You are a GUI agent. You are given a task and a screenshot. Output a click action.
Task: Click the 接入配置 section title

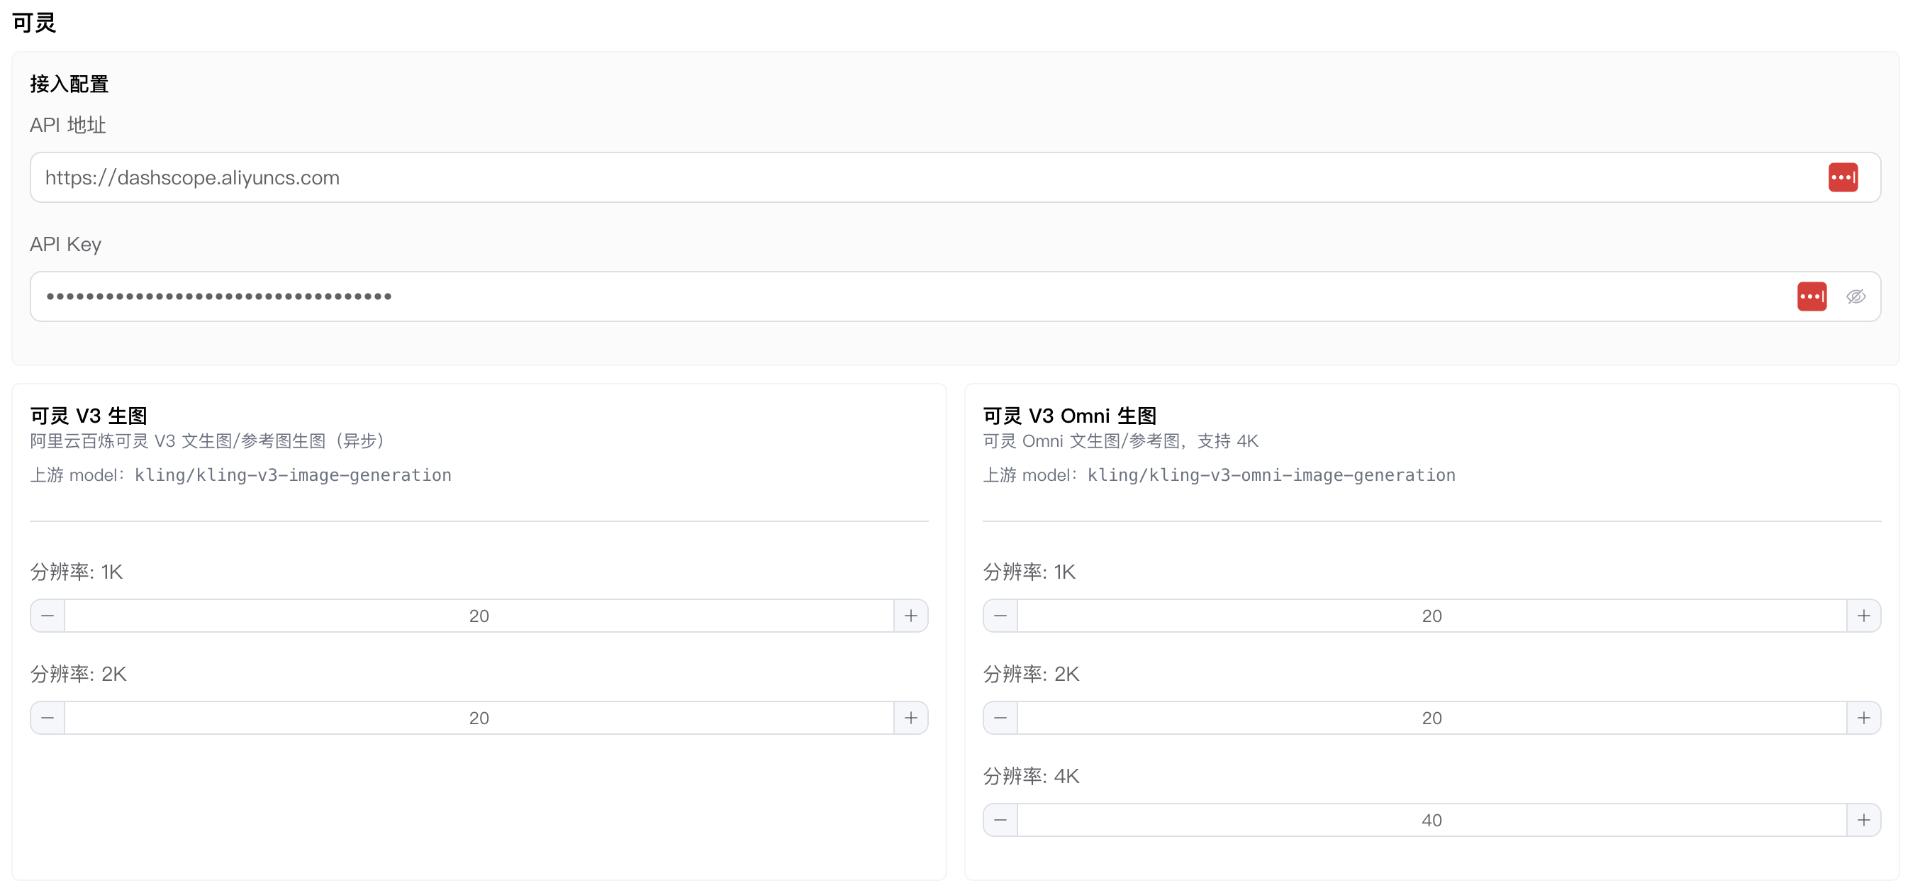pyautogui.click(x=69, y=84)
